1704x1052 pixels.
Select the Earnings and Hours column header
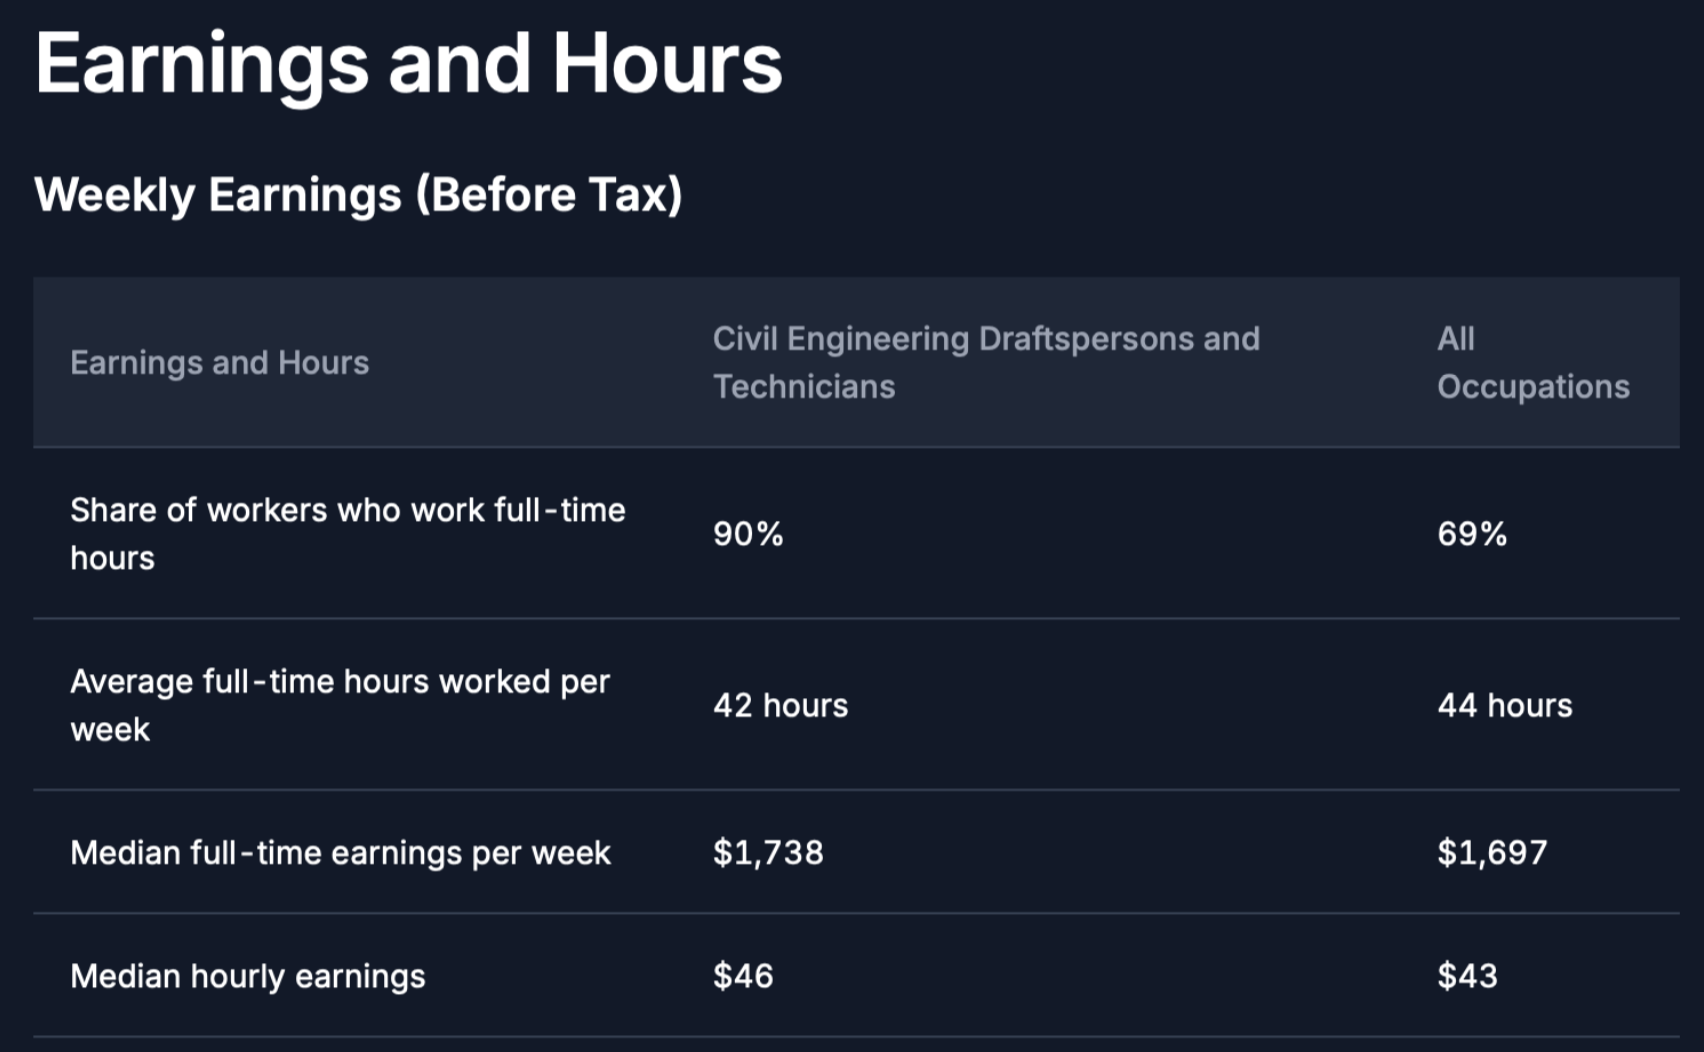(219, 362)
